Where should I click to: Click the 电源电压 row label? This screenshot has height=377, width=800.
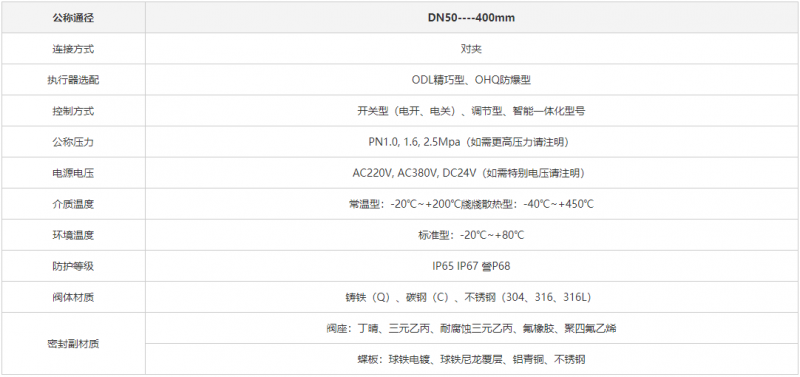(x=73, y=173)
